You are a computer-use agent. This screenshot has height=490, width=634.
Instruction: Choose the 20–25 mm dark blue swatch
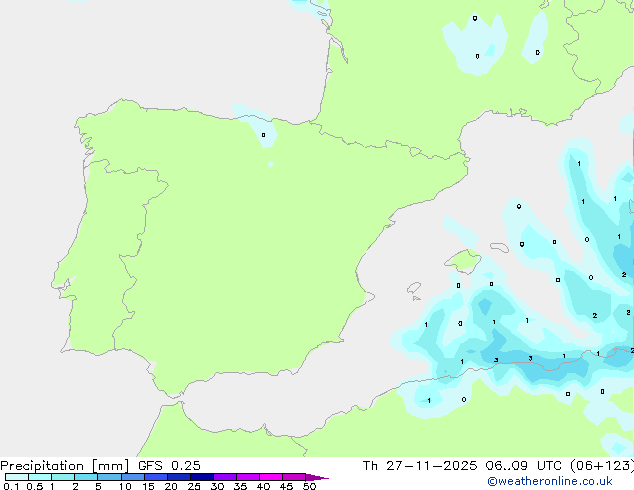(x=178, y=477)
